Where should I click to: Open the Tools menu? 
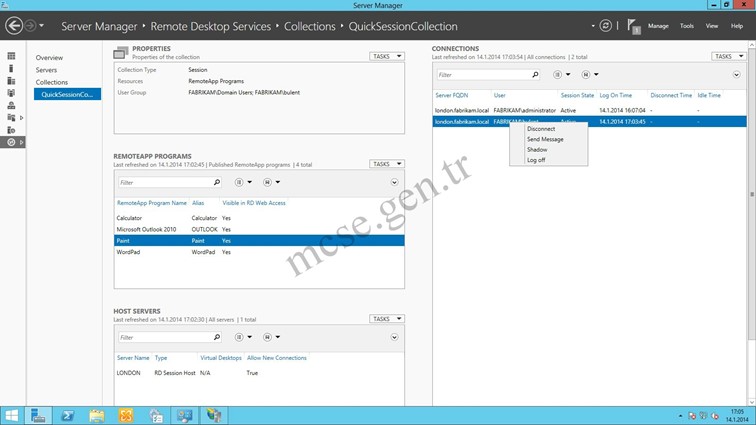687,26
